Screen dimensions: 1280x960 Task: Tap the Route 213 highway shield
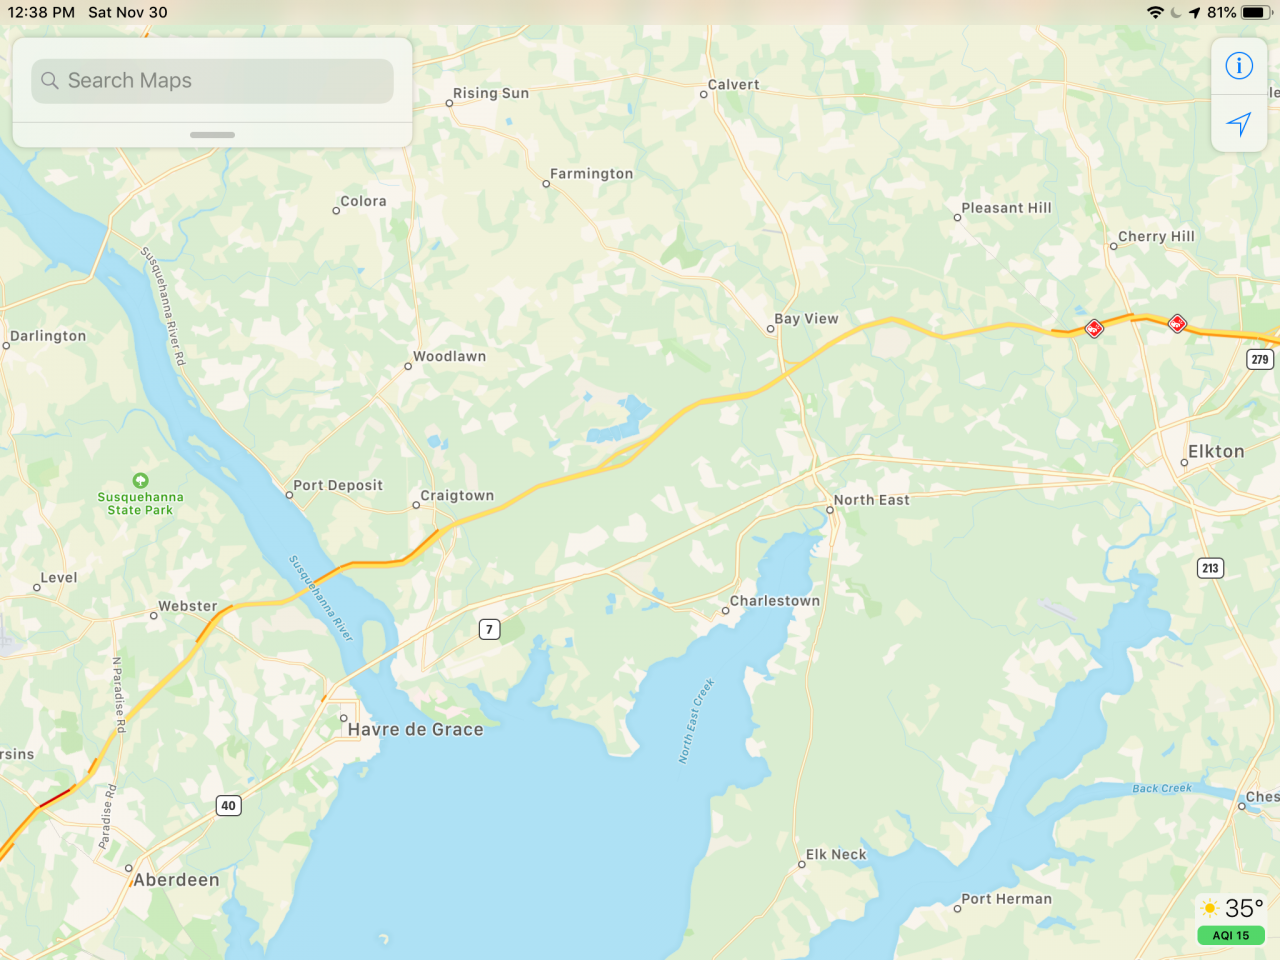(x=1211, y=568)
